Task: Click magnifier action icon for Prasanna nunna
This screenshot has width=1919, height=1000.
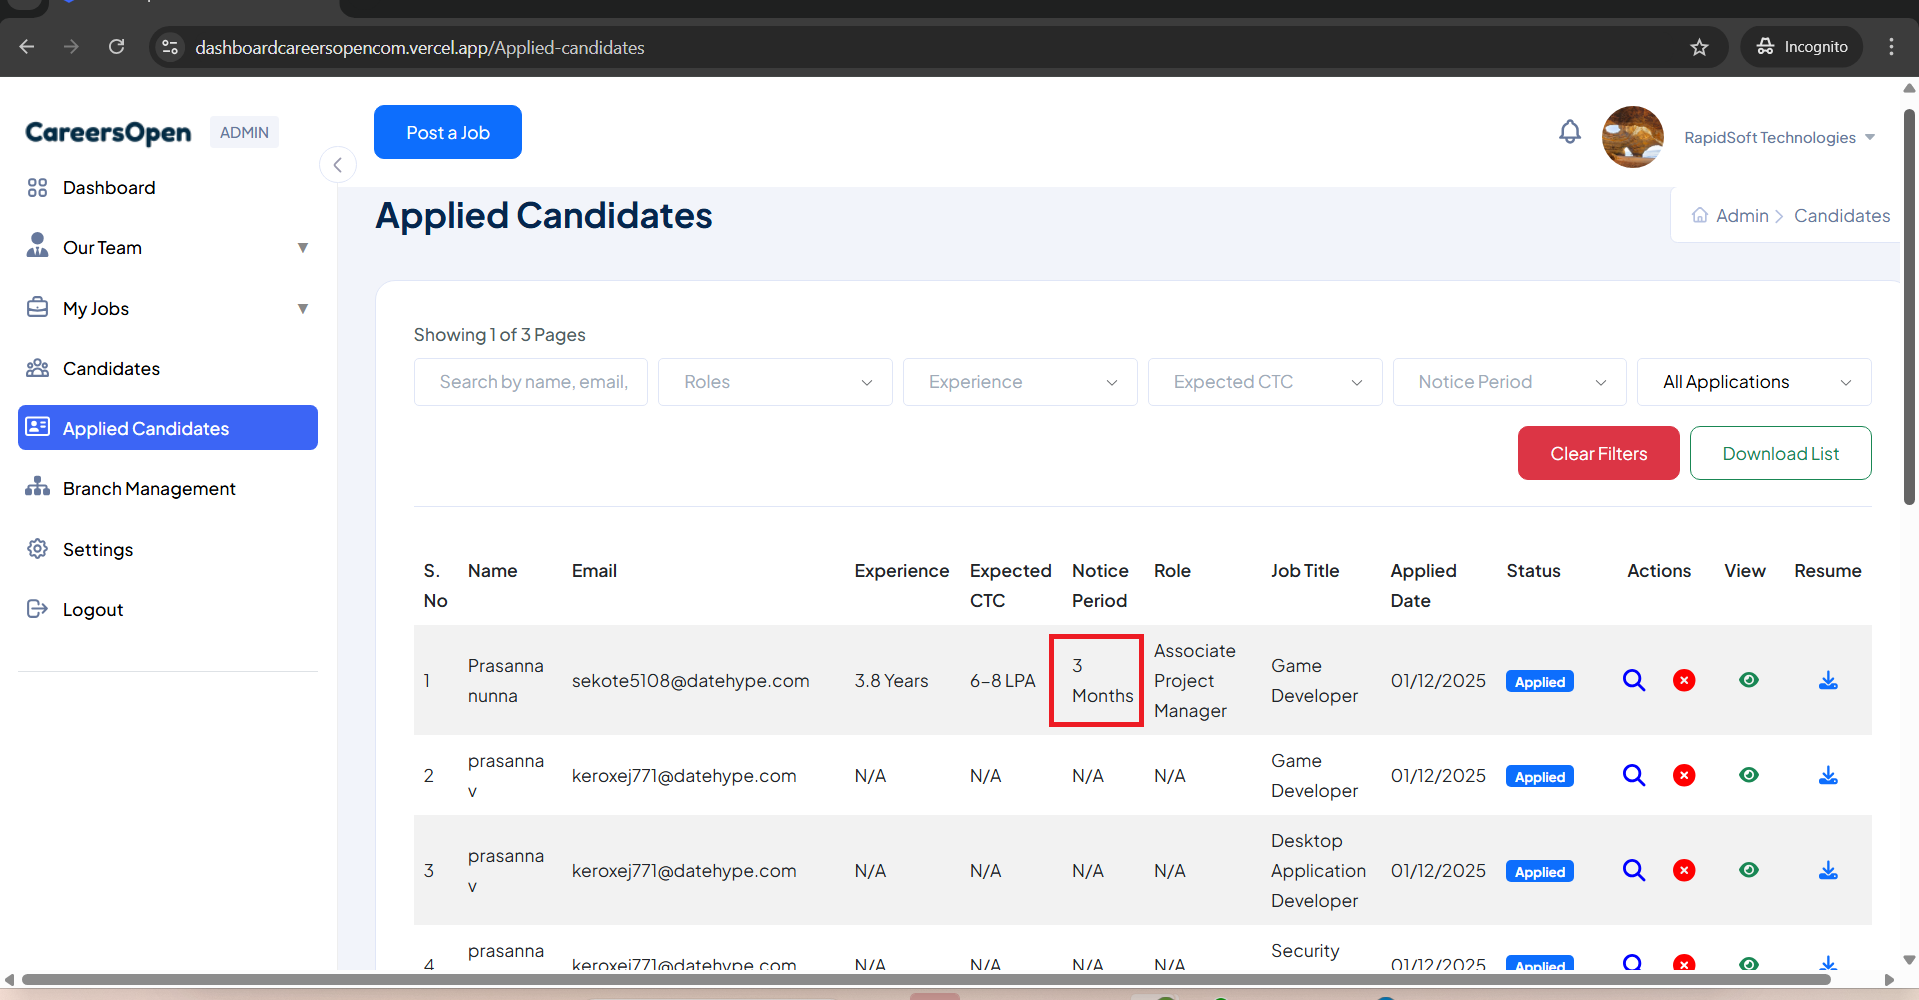Action: click(x=1633, y=681)
